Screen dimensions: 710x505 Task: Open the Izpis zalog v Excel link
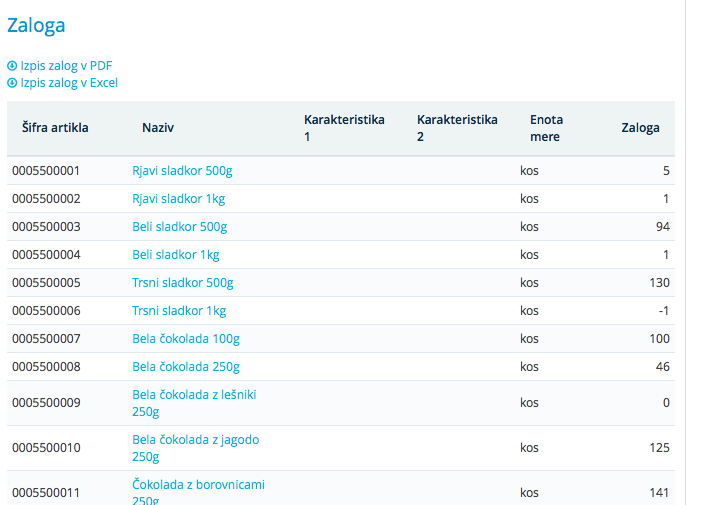[69, 83]
